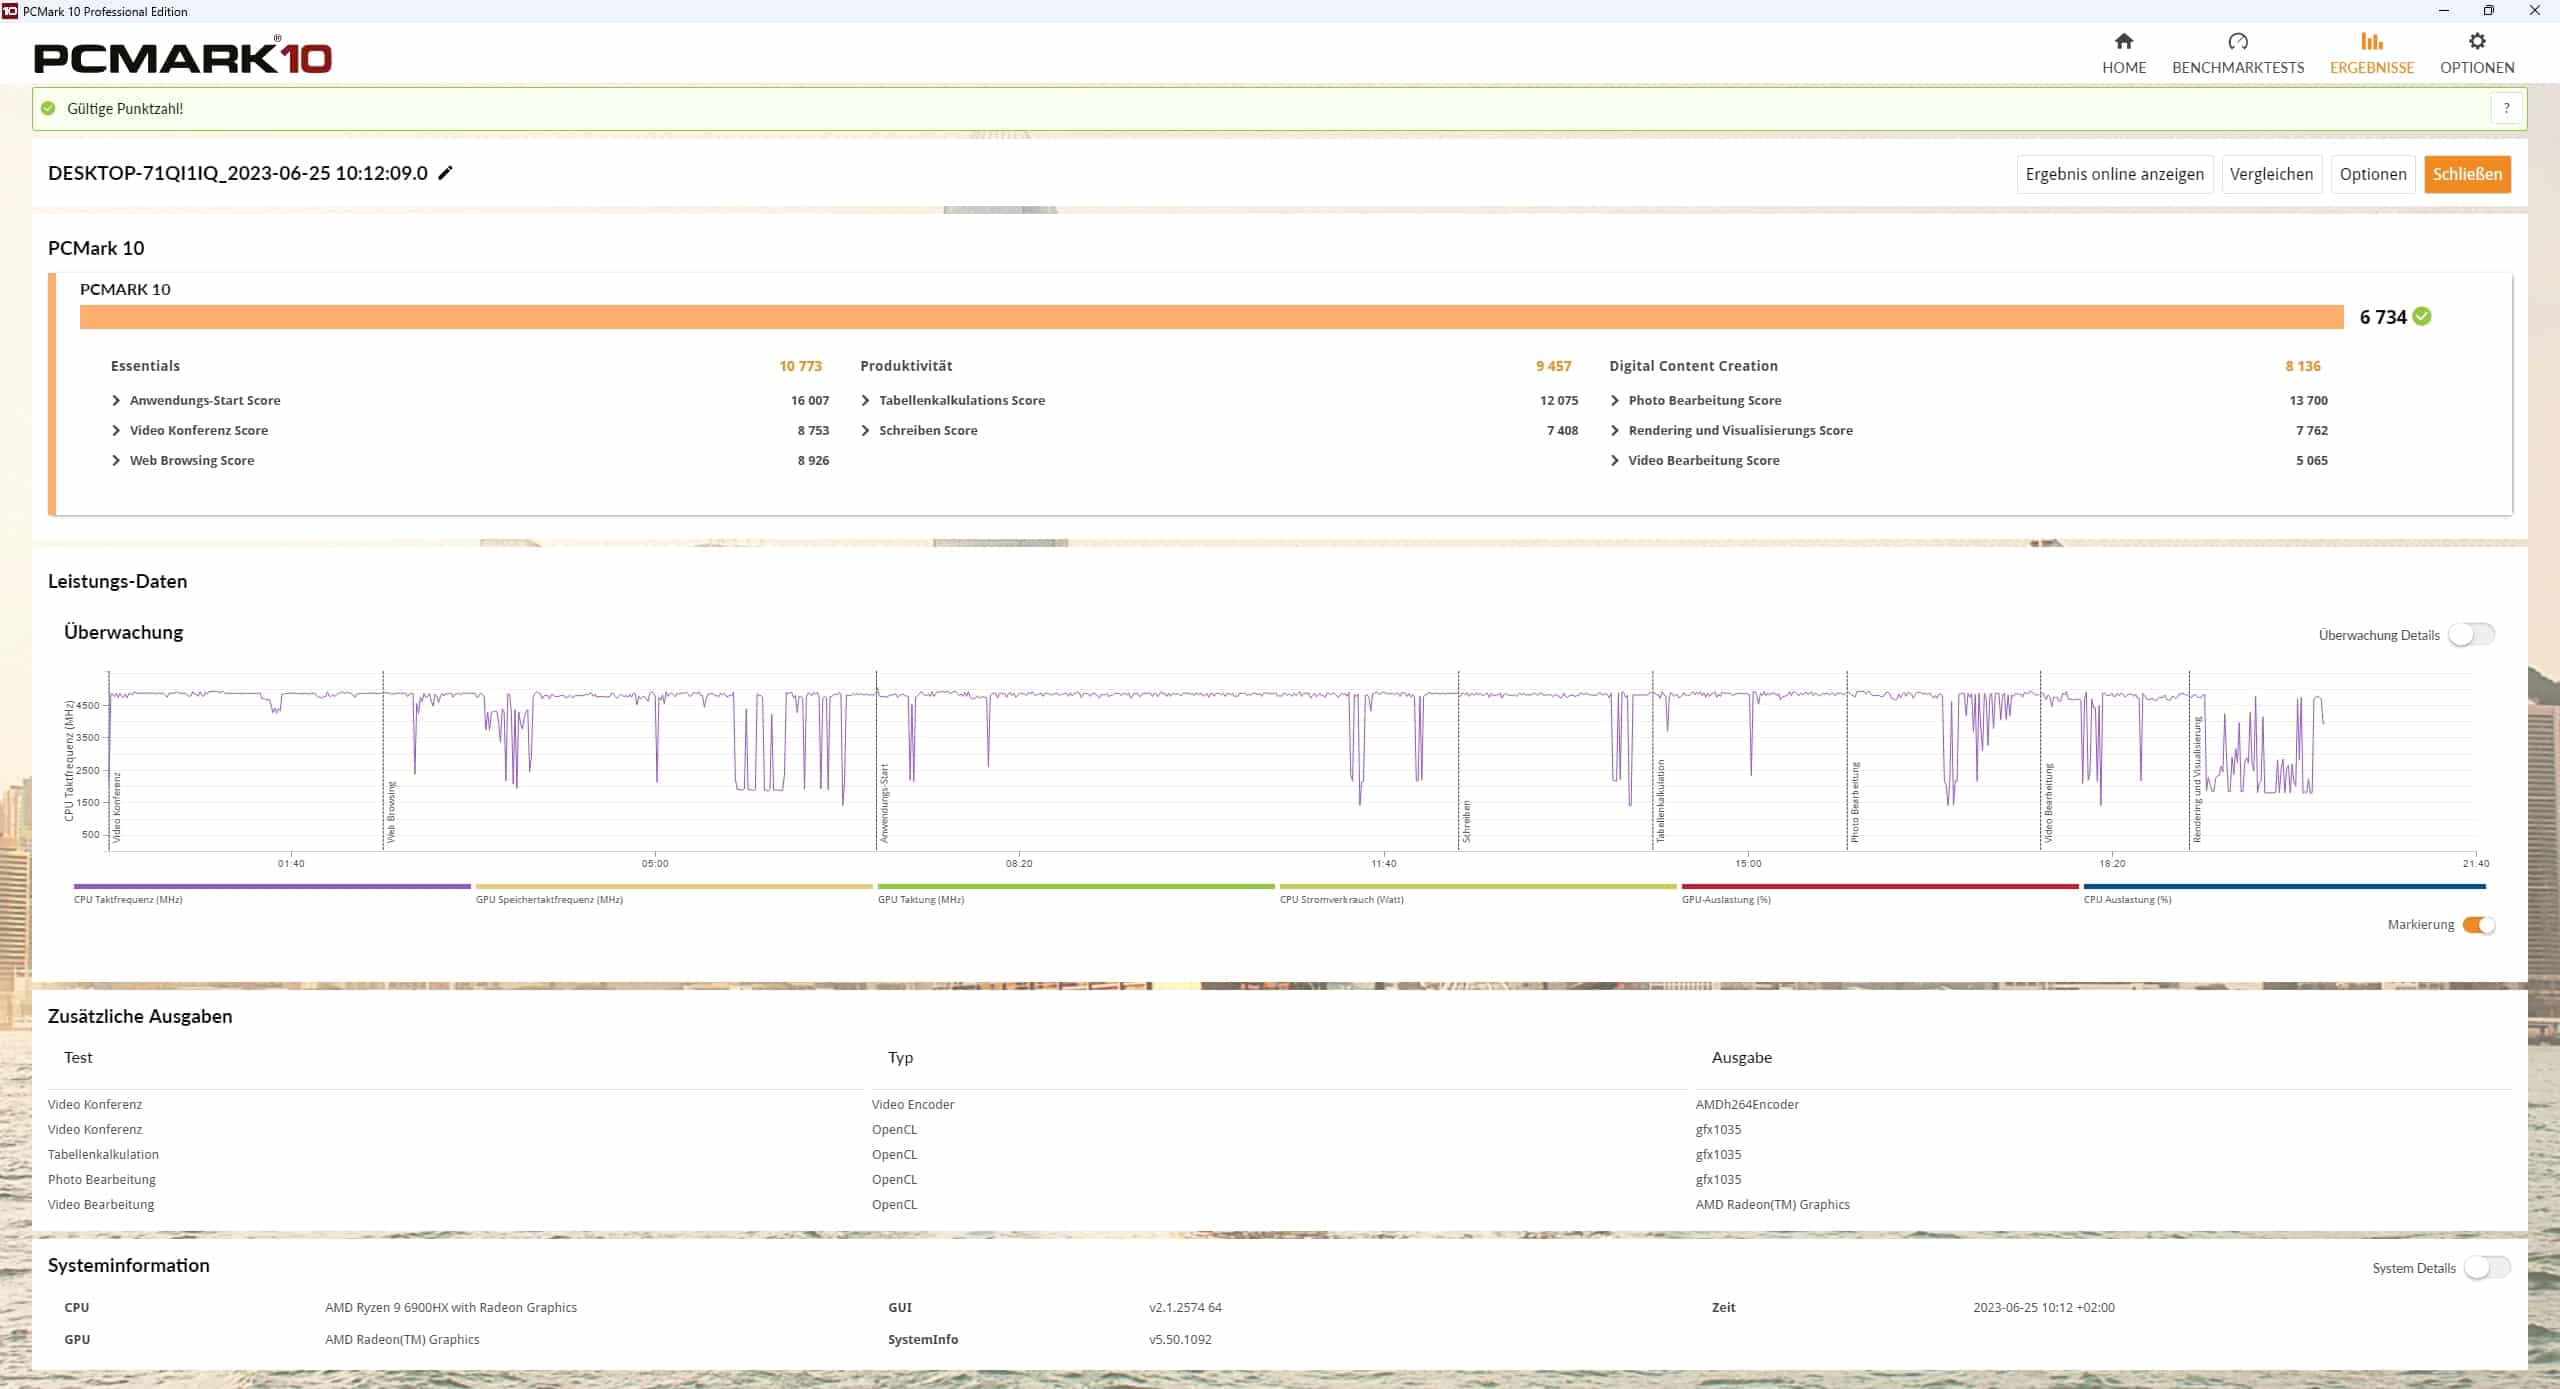Viewport: 2560px width, 1389px height.
Task: Expand Tabellenkalkulations Score details
Action: (x=865, y=400)
